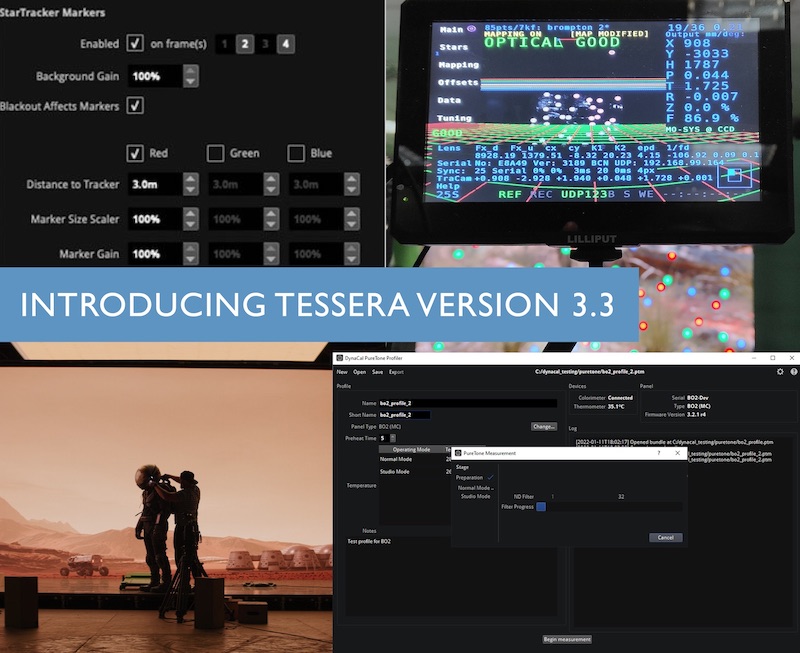This screenshot has height=653, width=800.
Task: Toggle the StarTracker Markers Enabled checkbox
Action: click(x=136, y=44)
